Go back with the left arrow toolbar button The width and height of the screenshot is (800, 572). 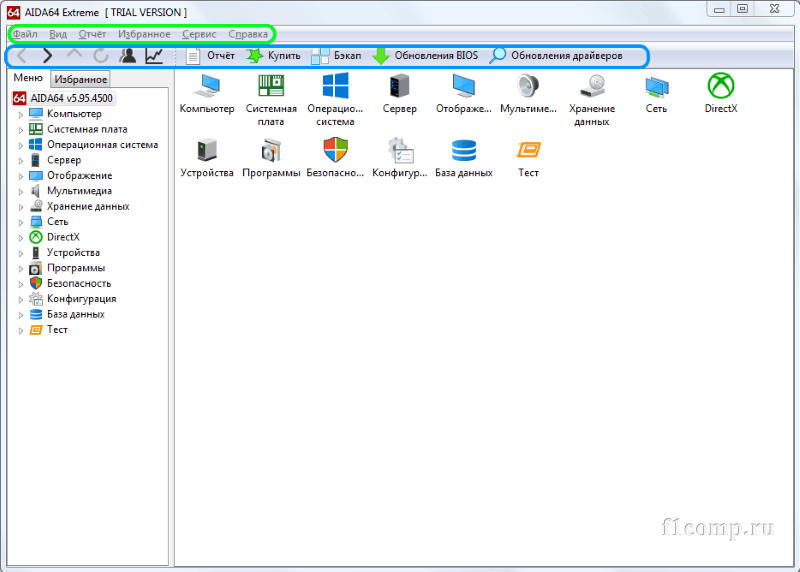21,55
